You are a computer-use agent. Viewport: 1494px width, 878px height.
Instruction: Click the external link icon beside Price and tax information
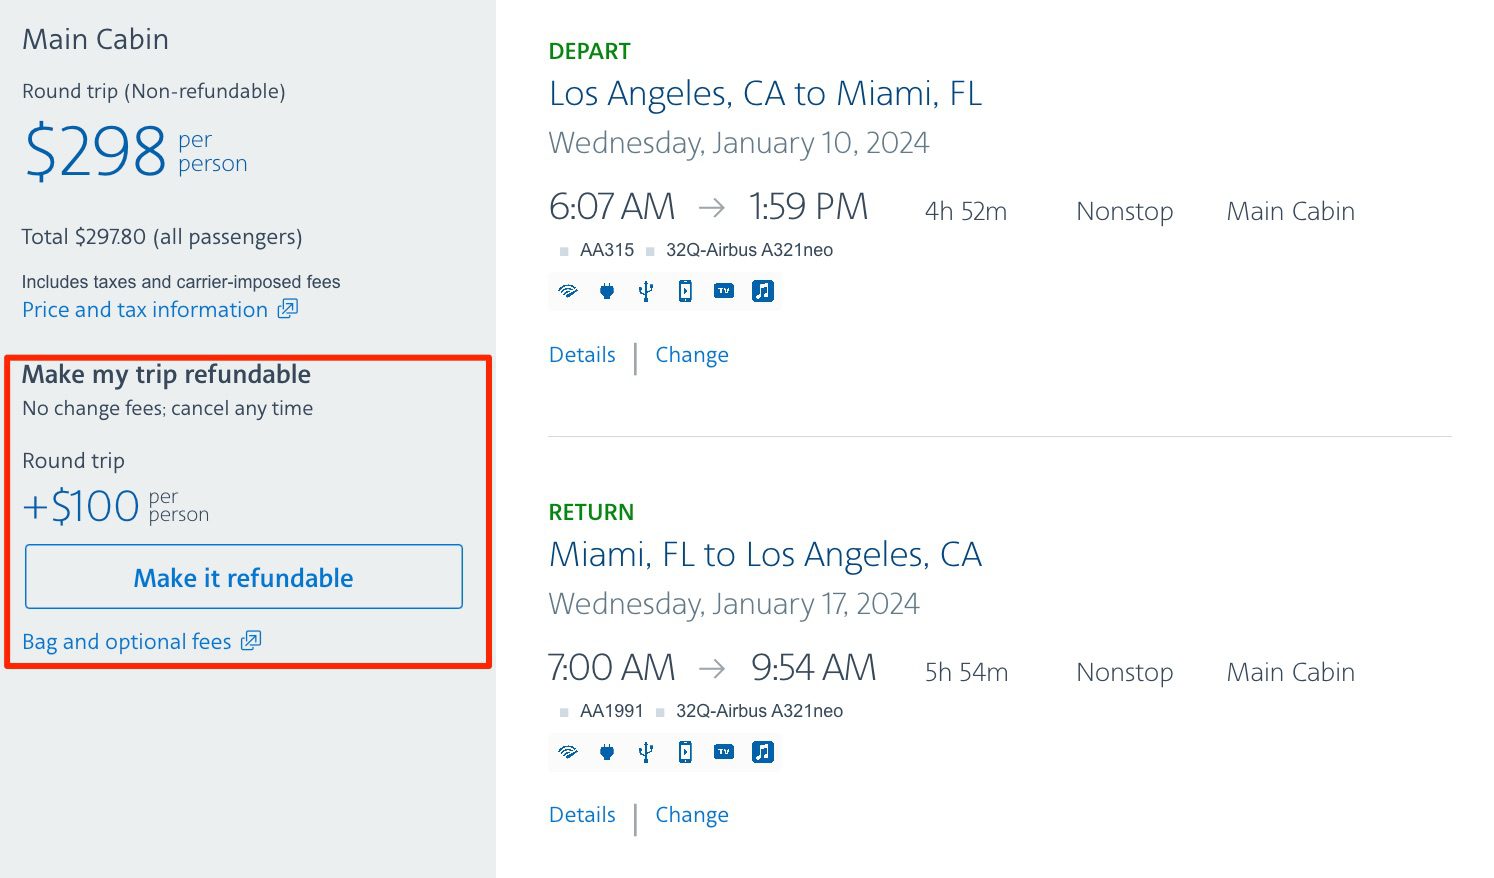288,309
